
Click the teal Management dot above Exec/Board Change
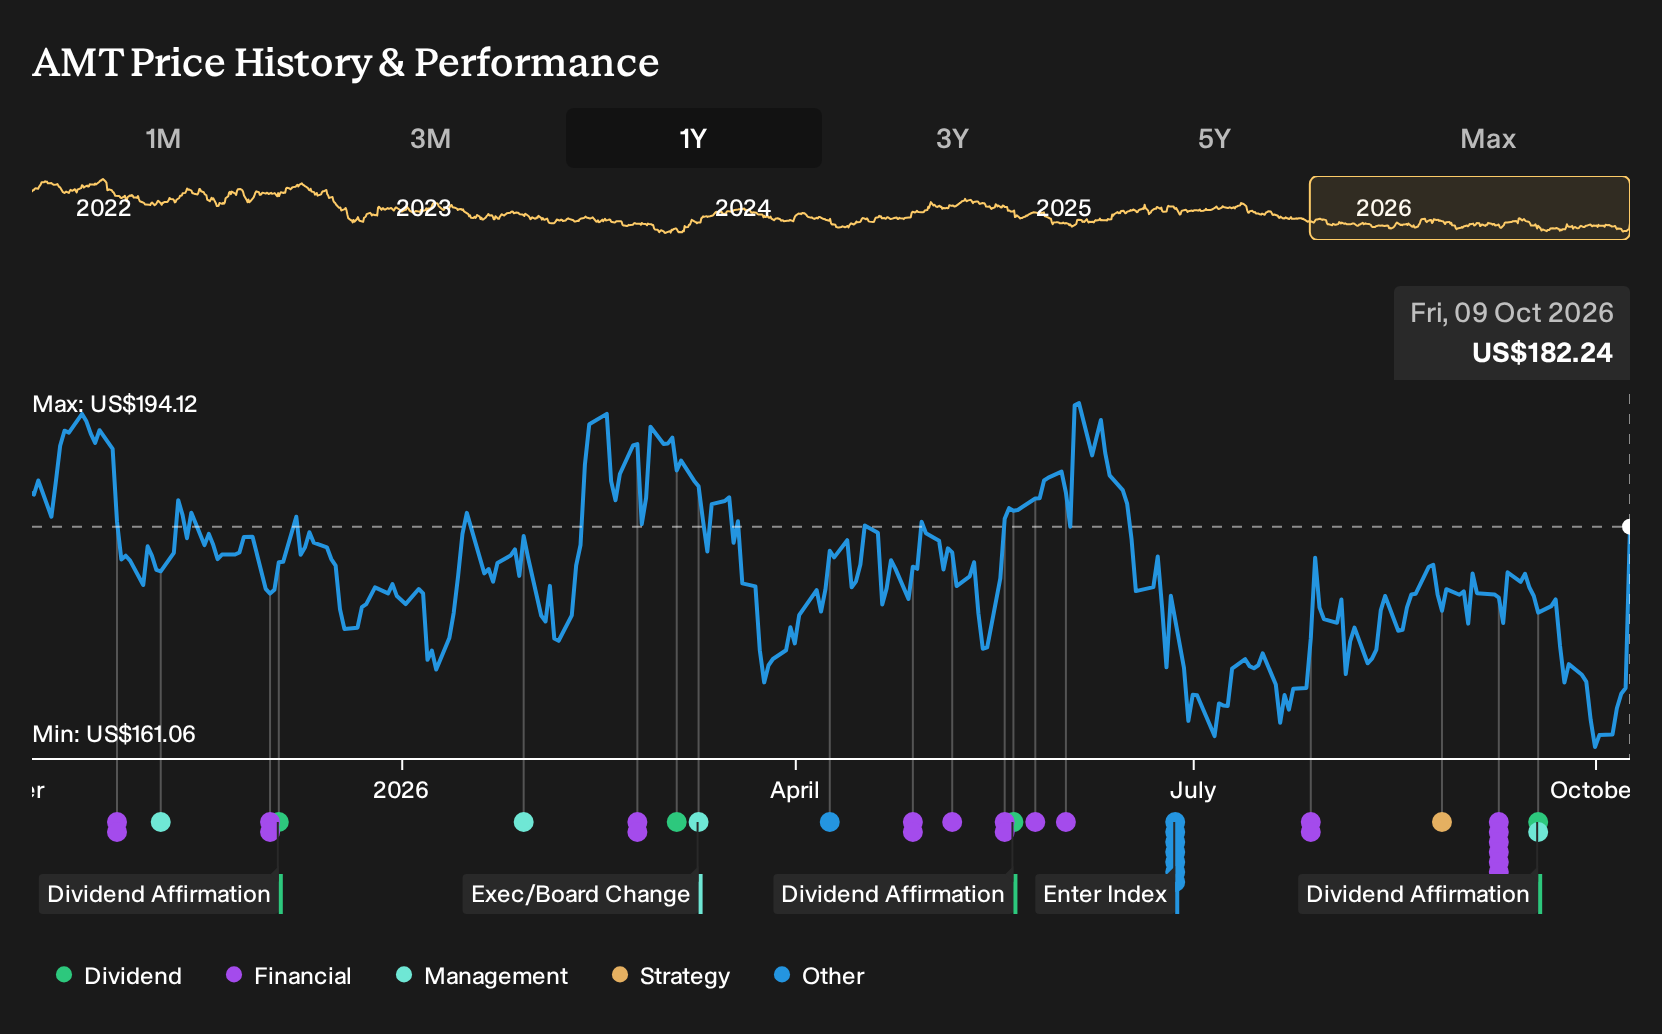pos(698,822)
